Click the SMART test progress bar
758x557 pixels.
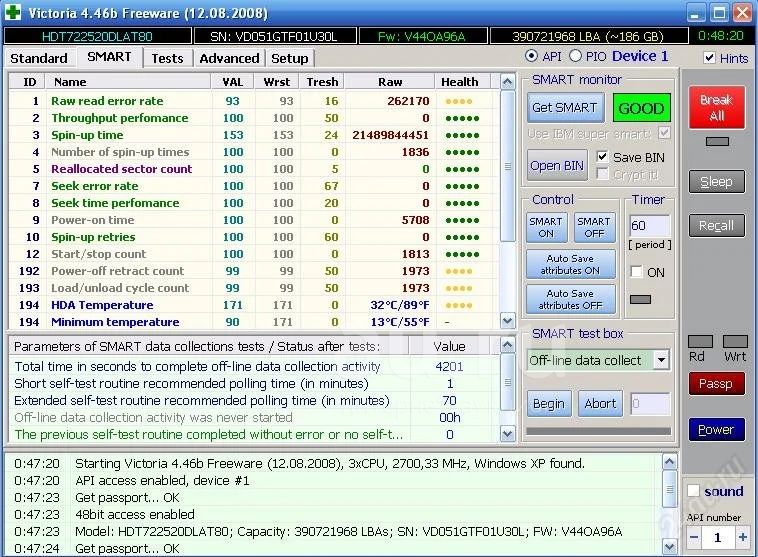(598, 430)
